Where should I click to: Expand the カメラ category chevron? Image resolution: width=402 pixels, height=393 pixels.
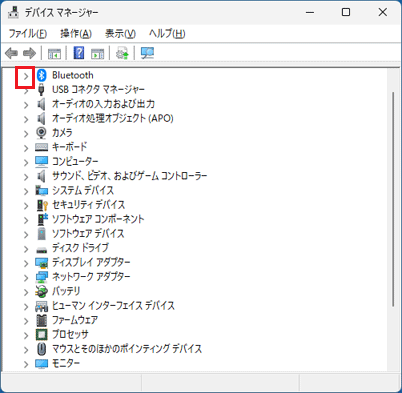pos(26,134)
